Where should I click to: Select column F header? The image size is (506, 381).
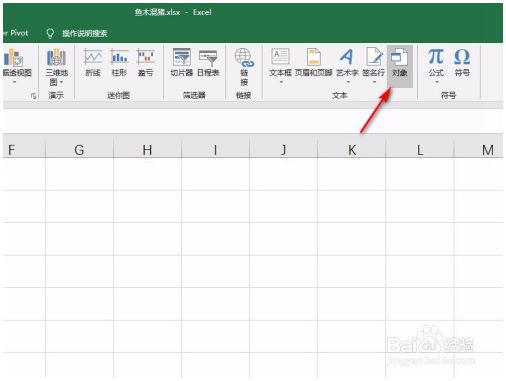(x=24, y=149)
